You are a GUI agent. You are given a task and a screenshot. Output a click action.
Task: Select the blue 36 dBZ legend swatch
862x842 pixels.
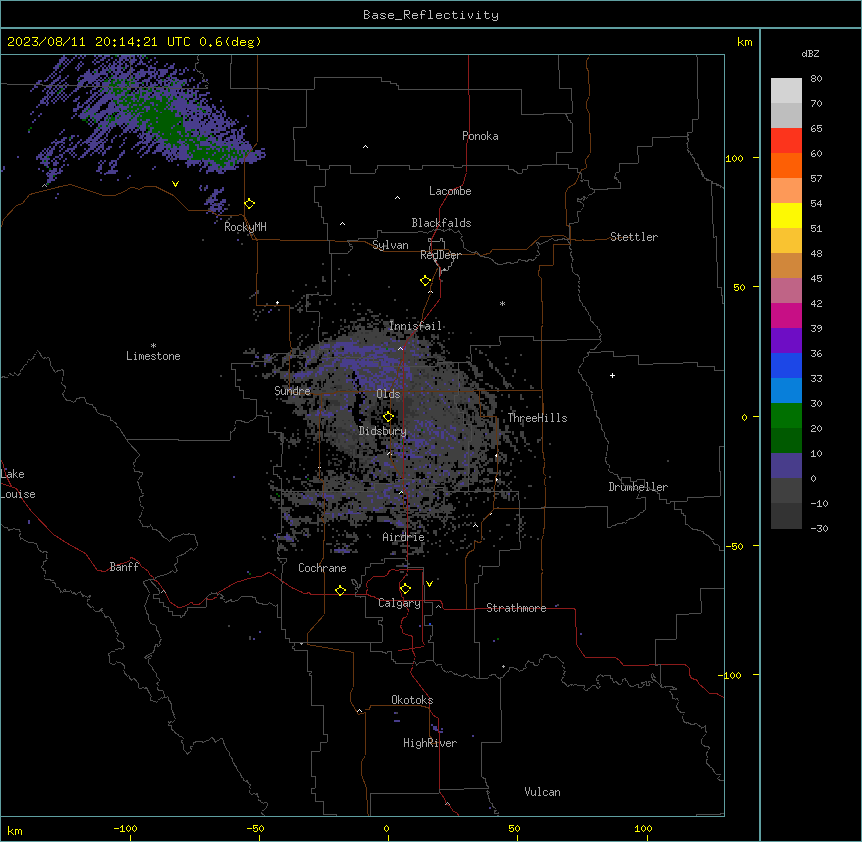pyautogui.click(x=786, y=365)
